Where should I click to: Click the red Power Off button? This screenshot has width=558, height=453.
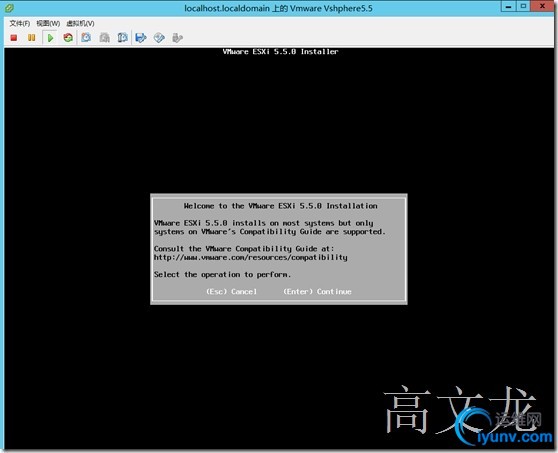tap(14, 38)
